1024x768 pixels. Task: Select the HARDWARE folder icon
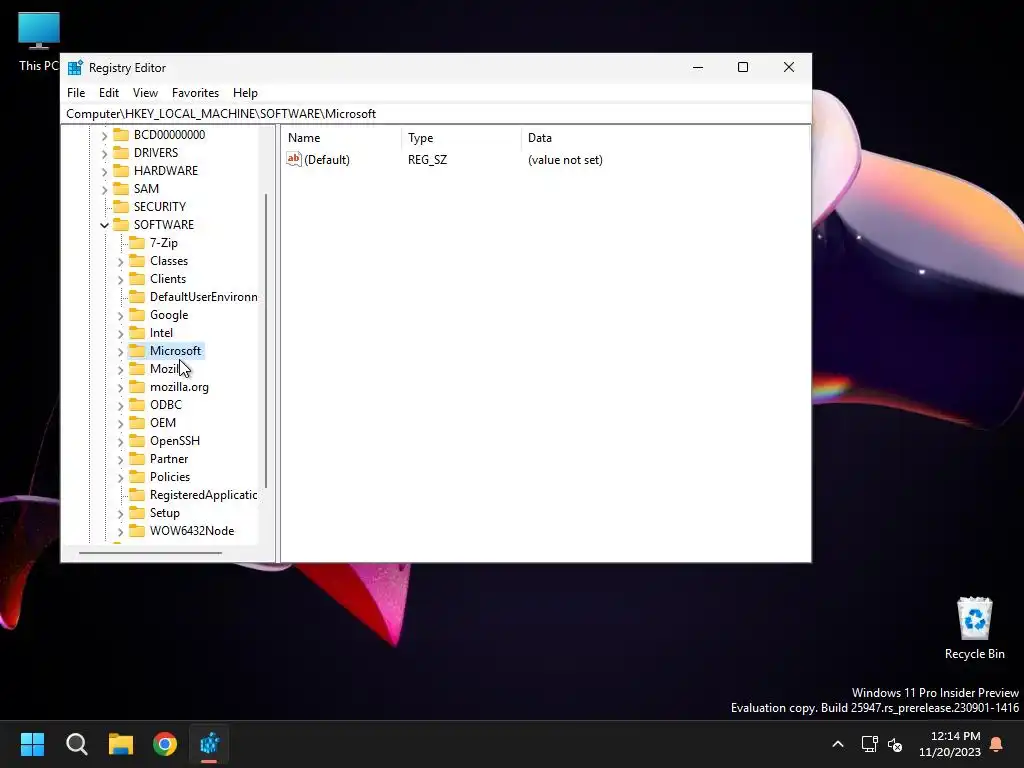121,170
